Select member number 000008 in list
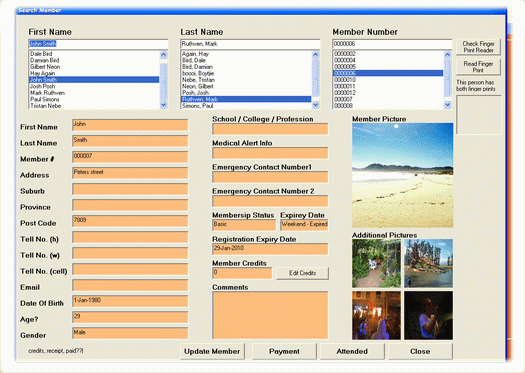This screenshot has height=373, width=525. pos(388,106)
